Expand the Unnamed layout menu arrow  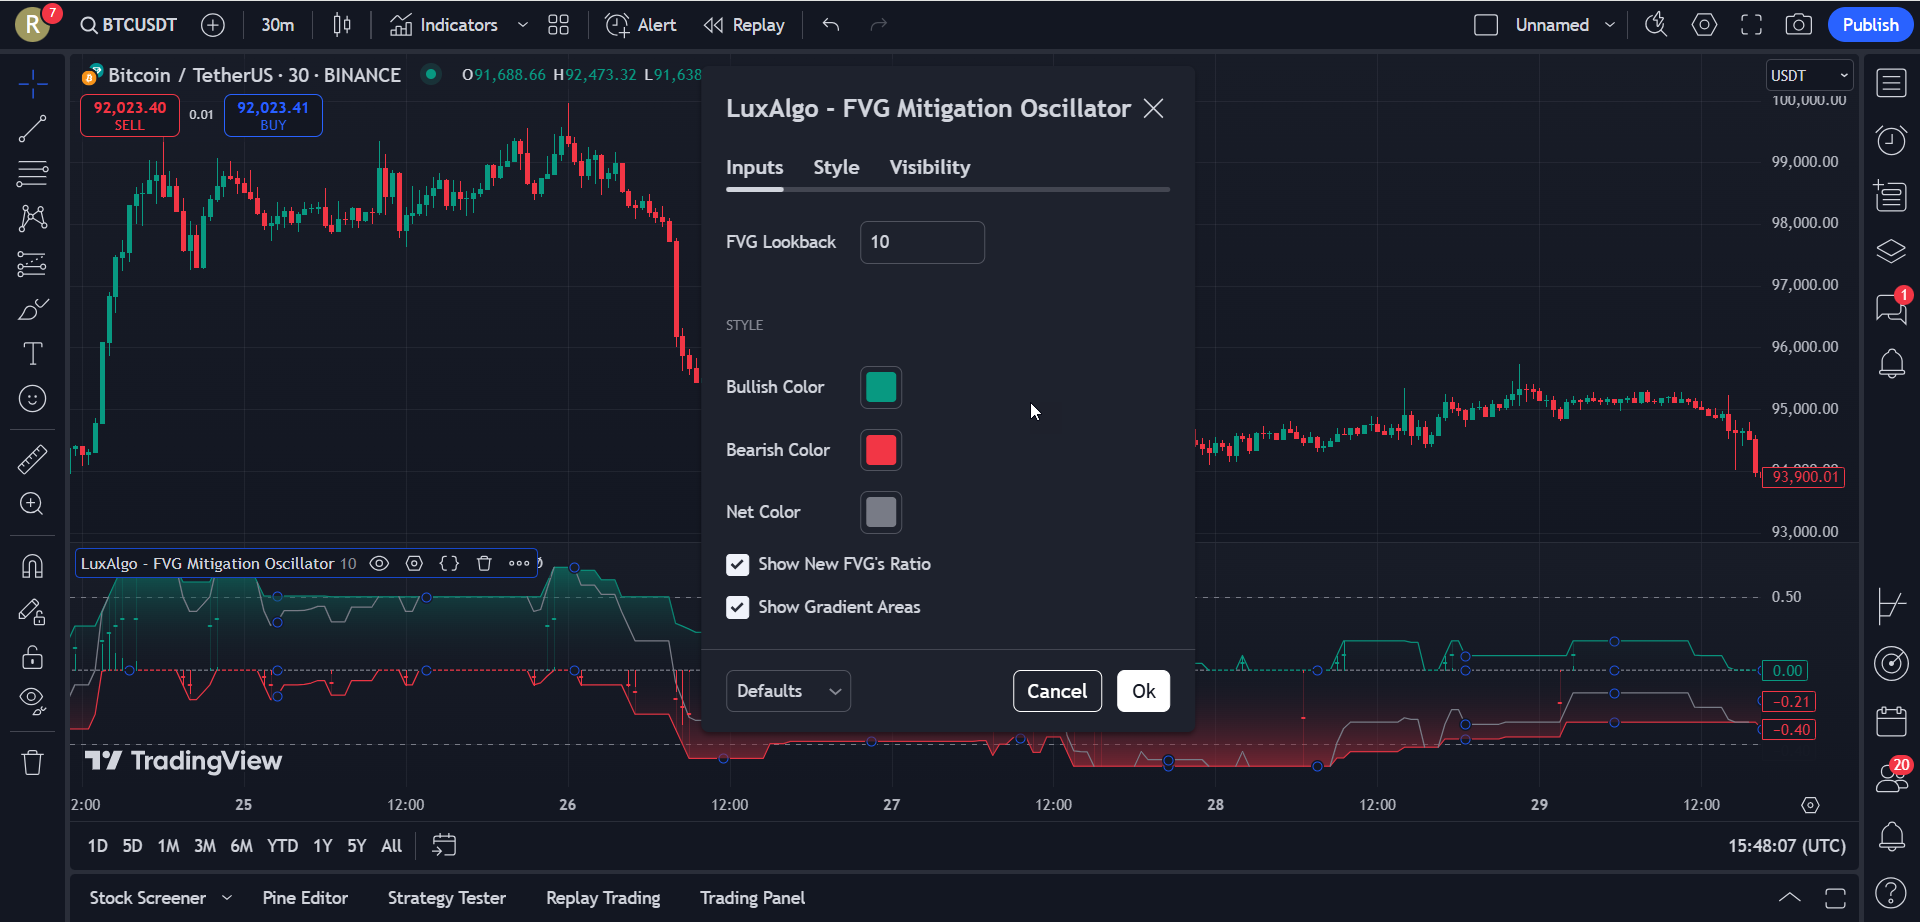point(1610,25)
